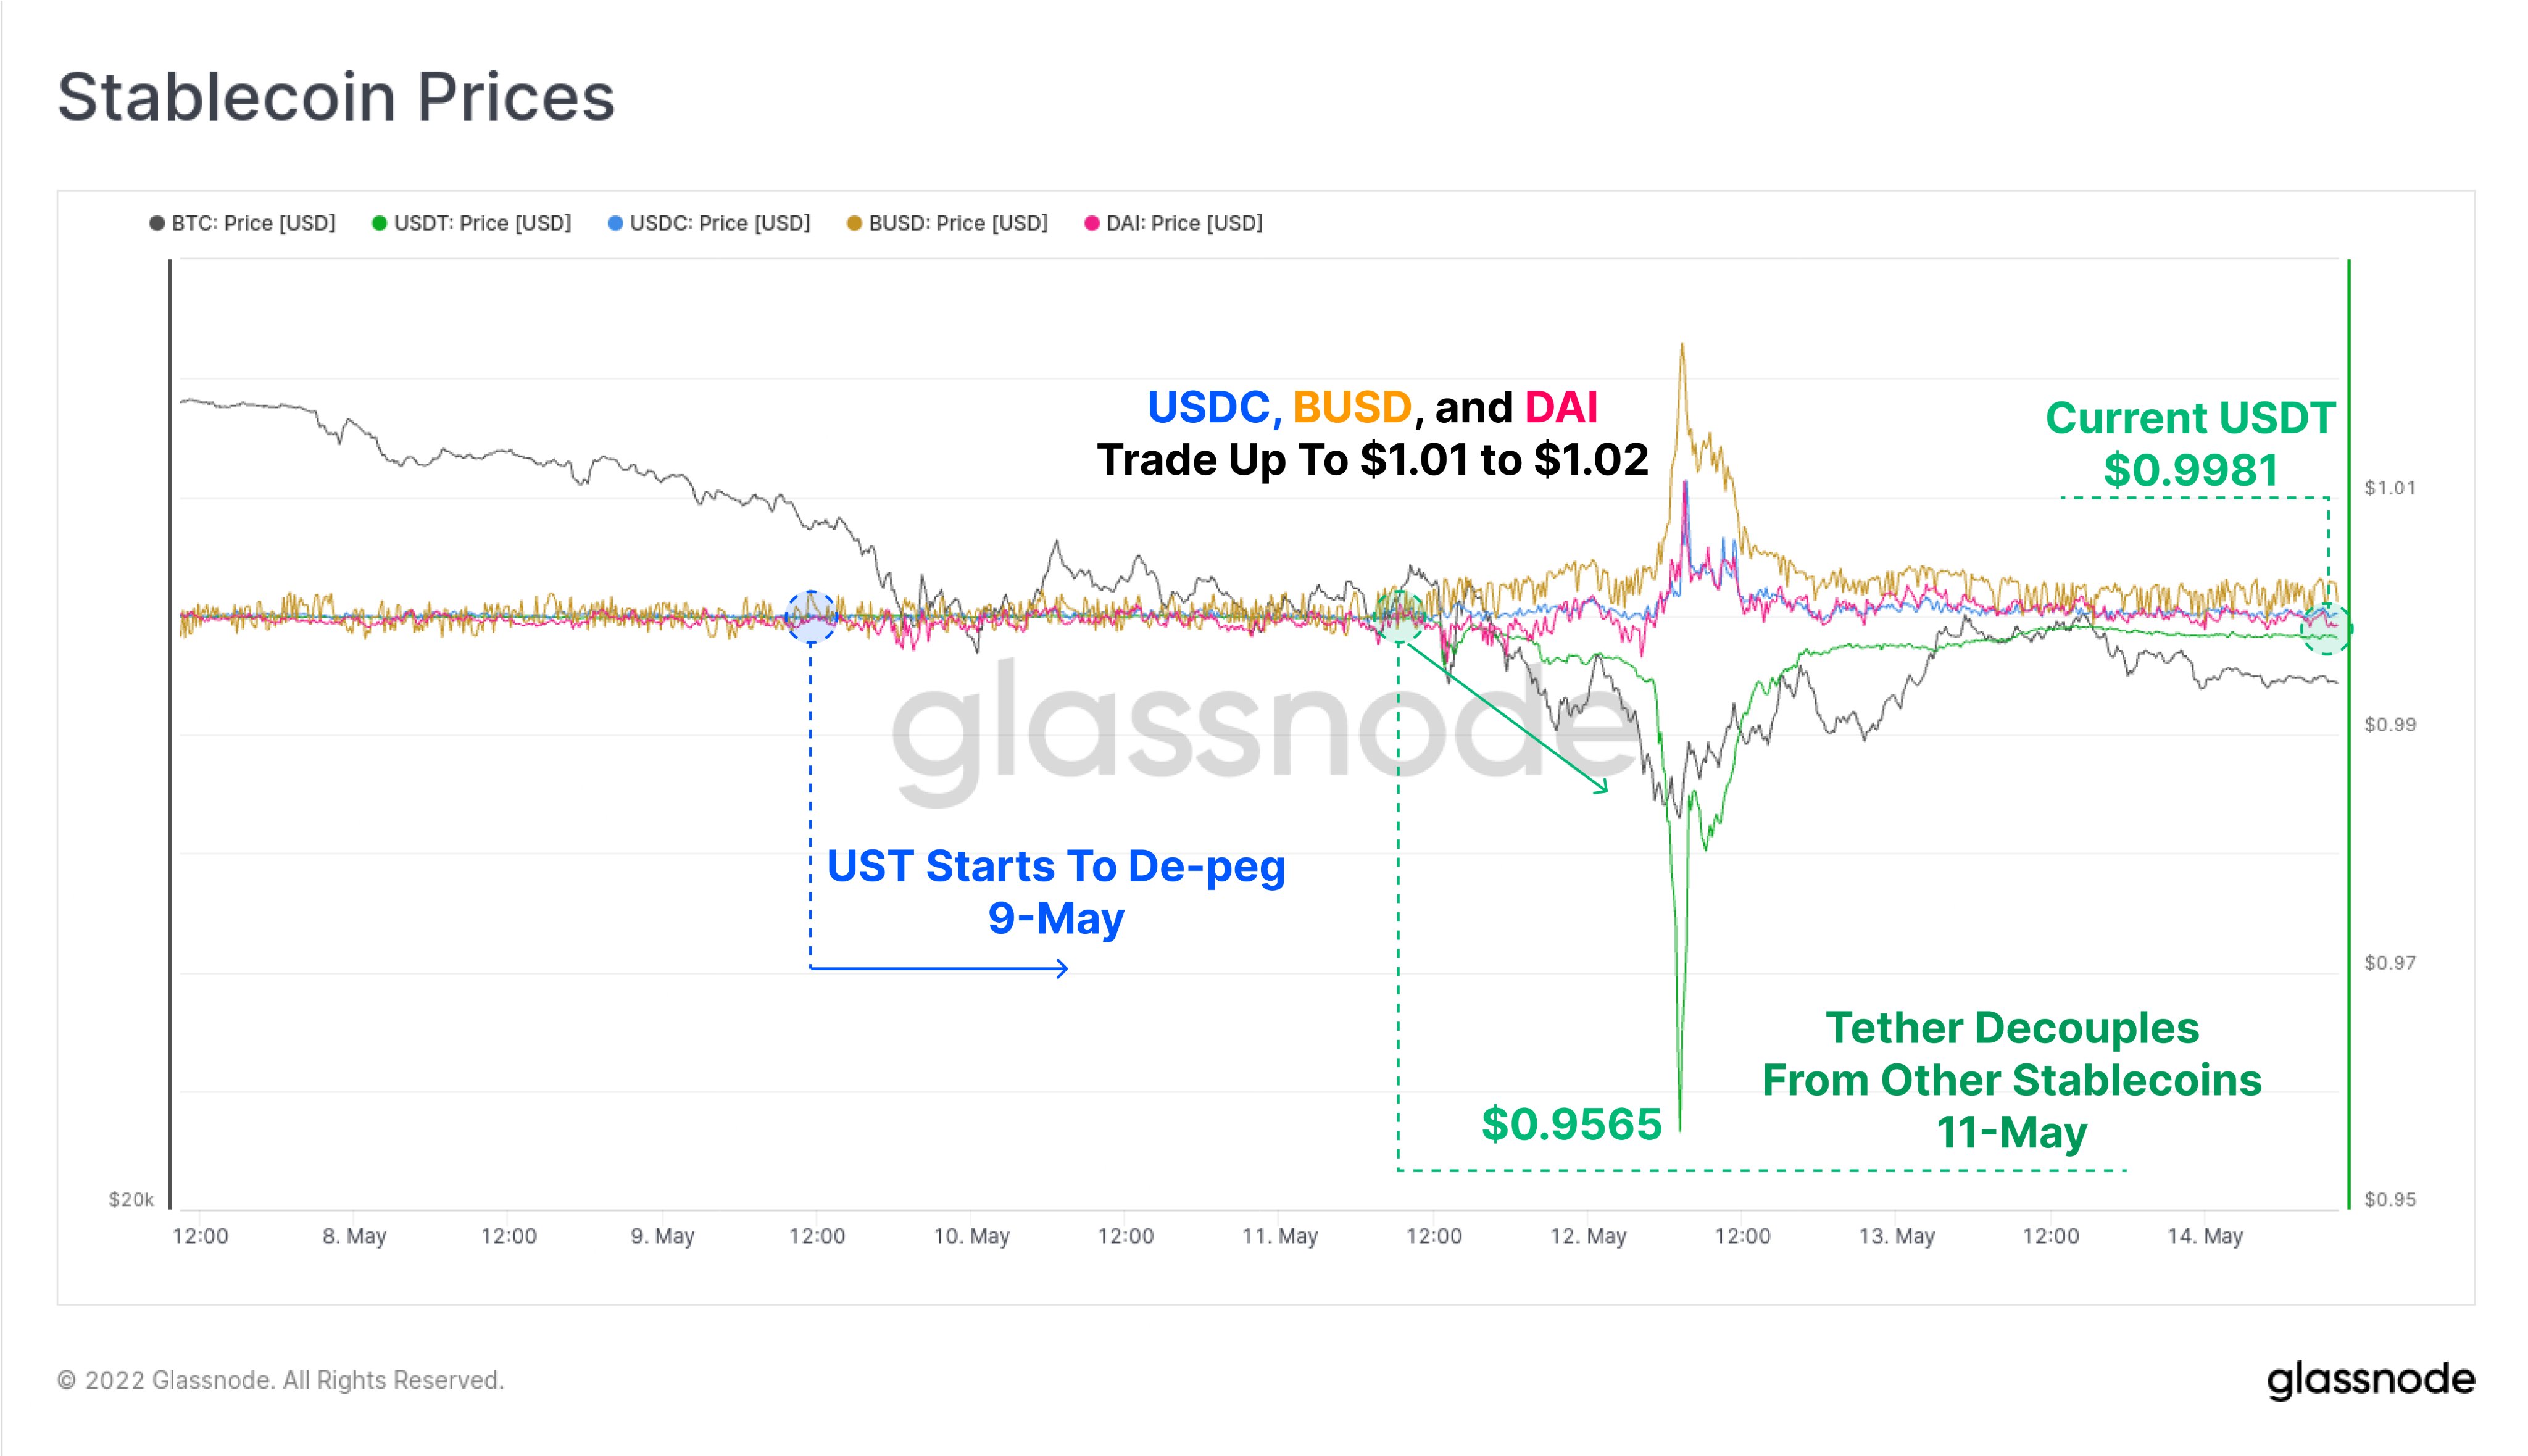This screenshot has width=2528, height=1456.
Task: Toggle the USDT price legend dot
Action: tap(379, 223)
